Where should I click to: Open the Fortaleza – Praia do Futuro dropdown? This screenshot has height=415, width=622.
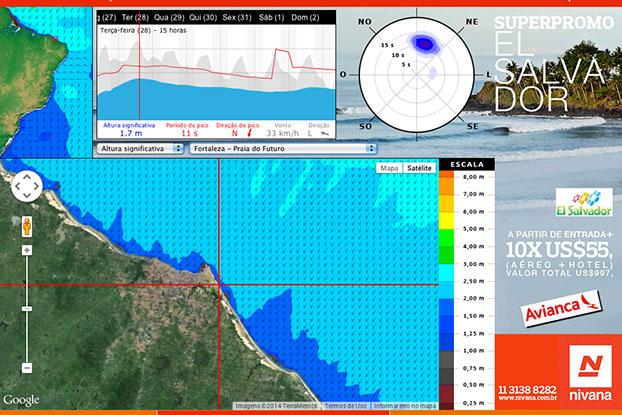[283, 148]
